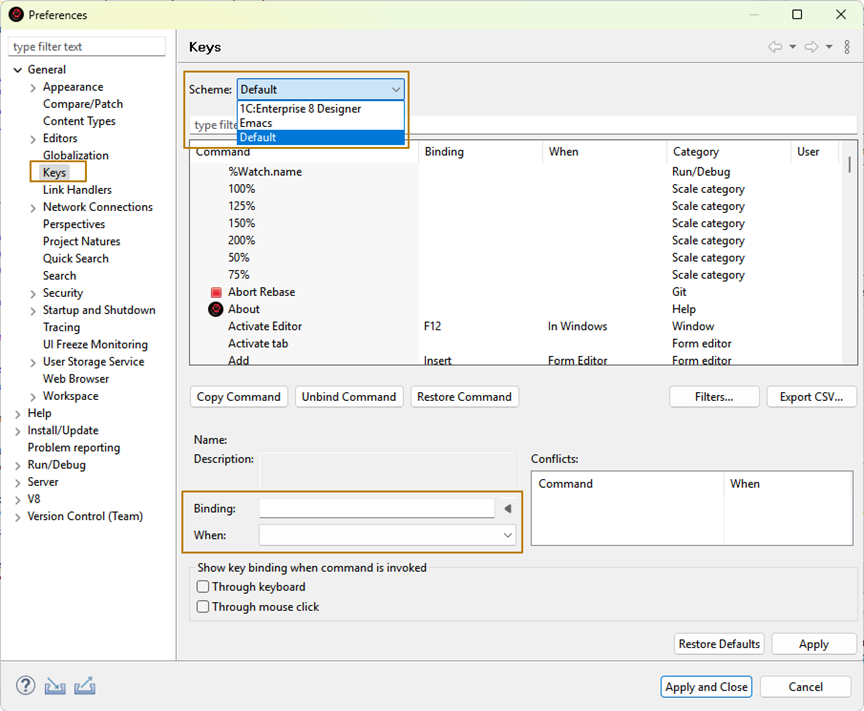Open the When dropdown
Screen dimensions: 864x711
pyautogui.click(x=387, y=536)
